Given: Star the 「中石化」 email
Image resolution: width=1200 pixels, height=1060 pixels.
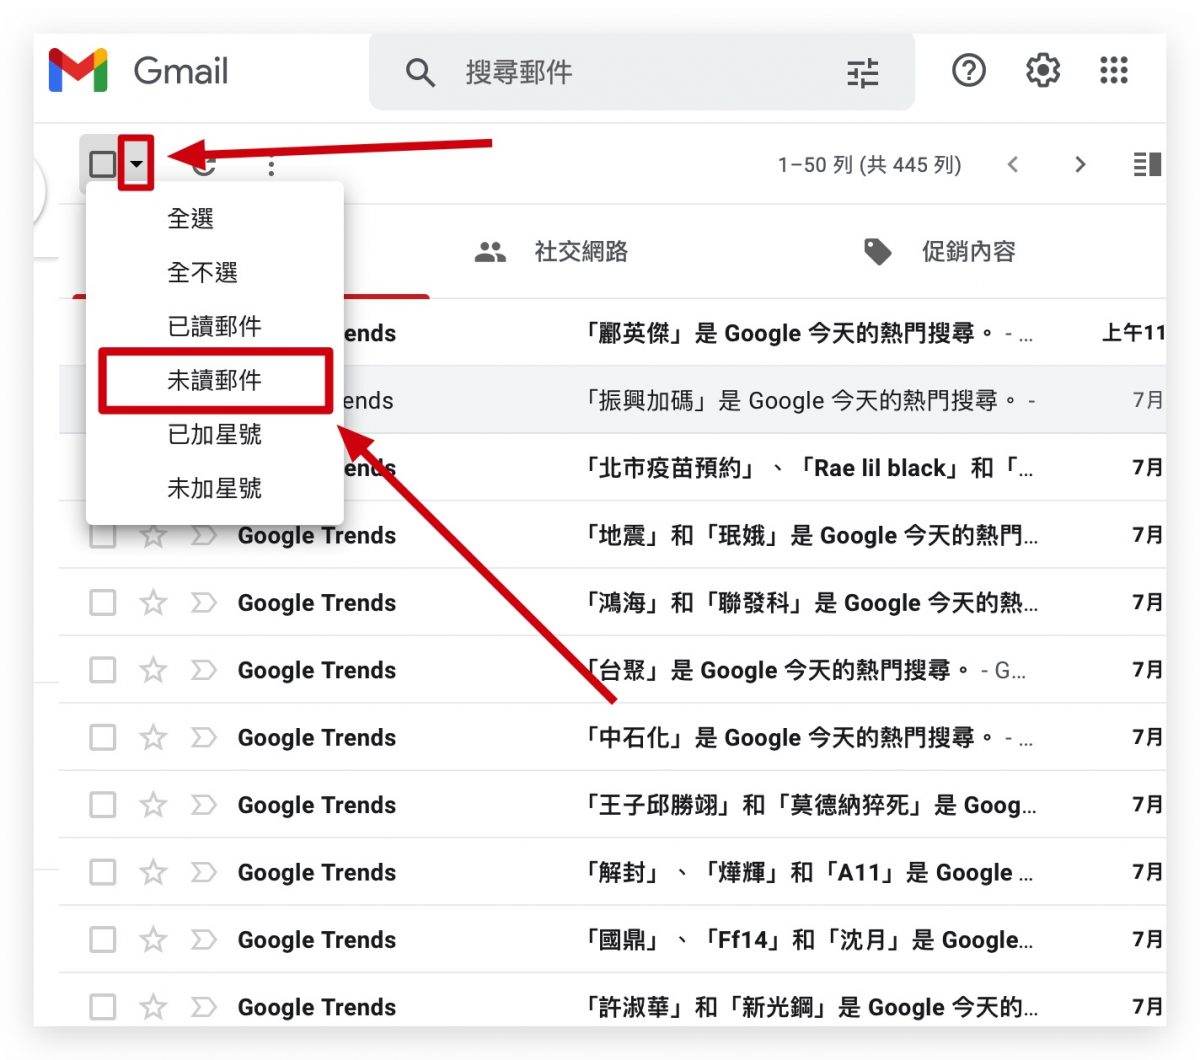Looking at the screenshot, I should tap(153, 738).
